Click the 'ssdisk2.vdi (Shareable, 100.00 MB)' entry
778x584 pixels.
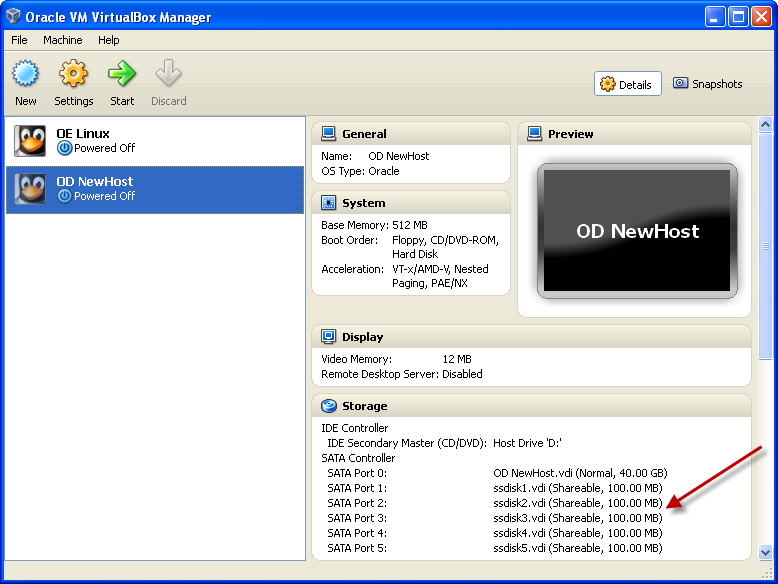click(x=578, y=503)
